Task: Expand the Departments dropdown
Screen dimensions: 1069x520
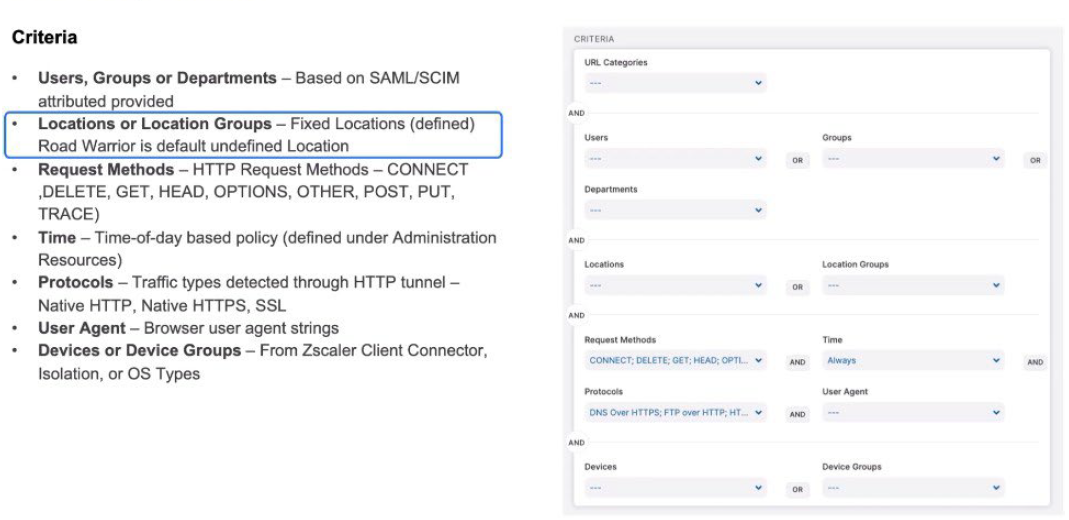Action: (x=675, y=210)
